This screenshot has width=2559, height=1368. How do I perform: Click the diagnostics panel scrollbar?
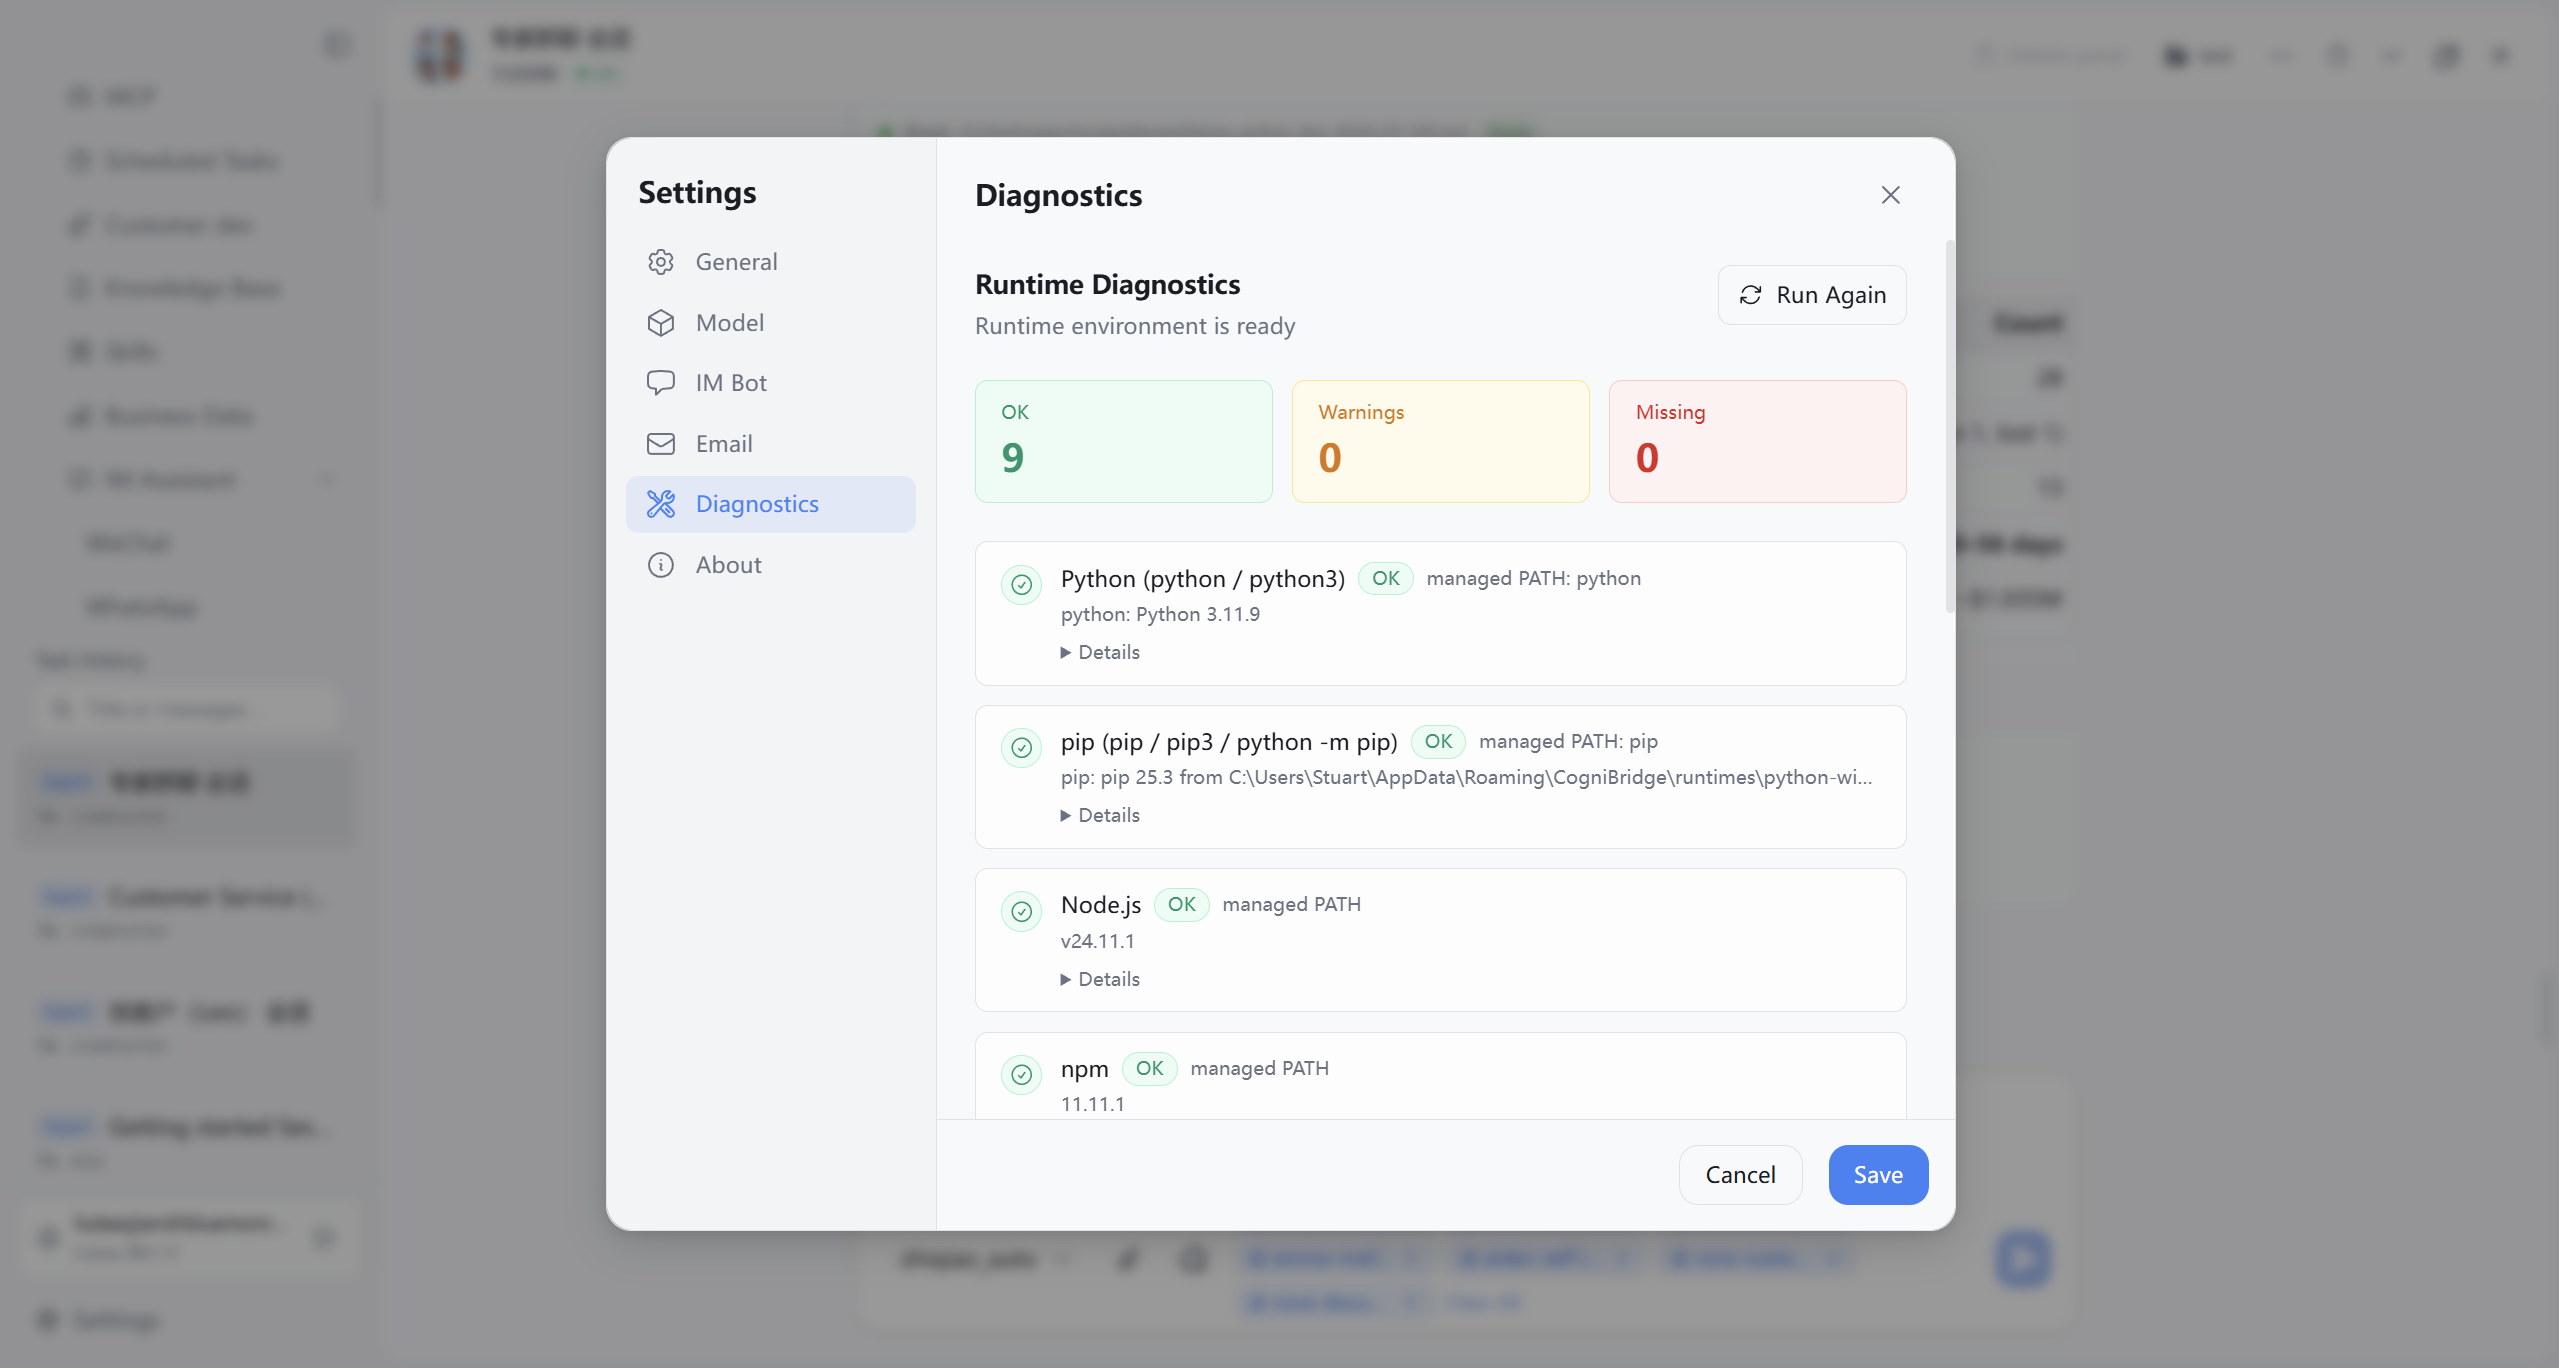pos(1949,425)
